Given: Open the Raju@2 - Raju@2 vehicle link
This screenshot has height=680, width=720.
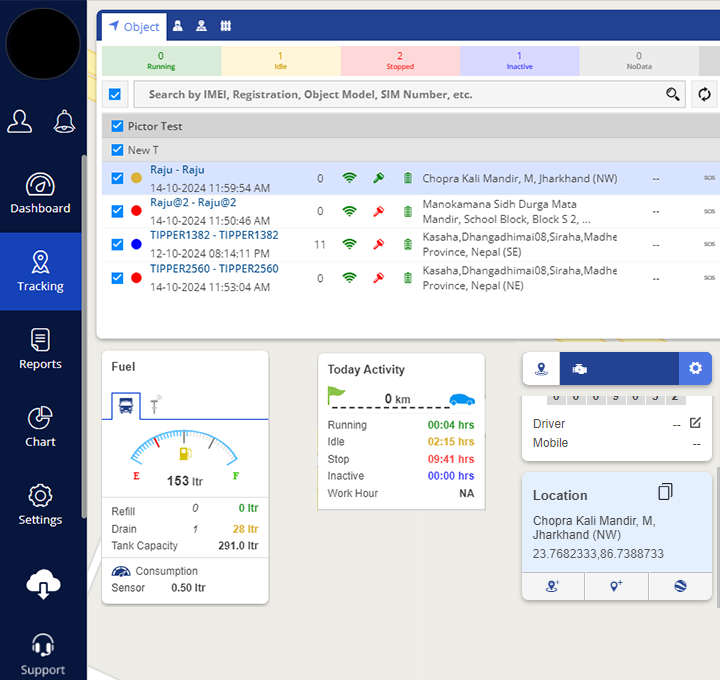Looking at the screenshot, I should (193, 202).
